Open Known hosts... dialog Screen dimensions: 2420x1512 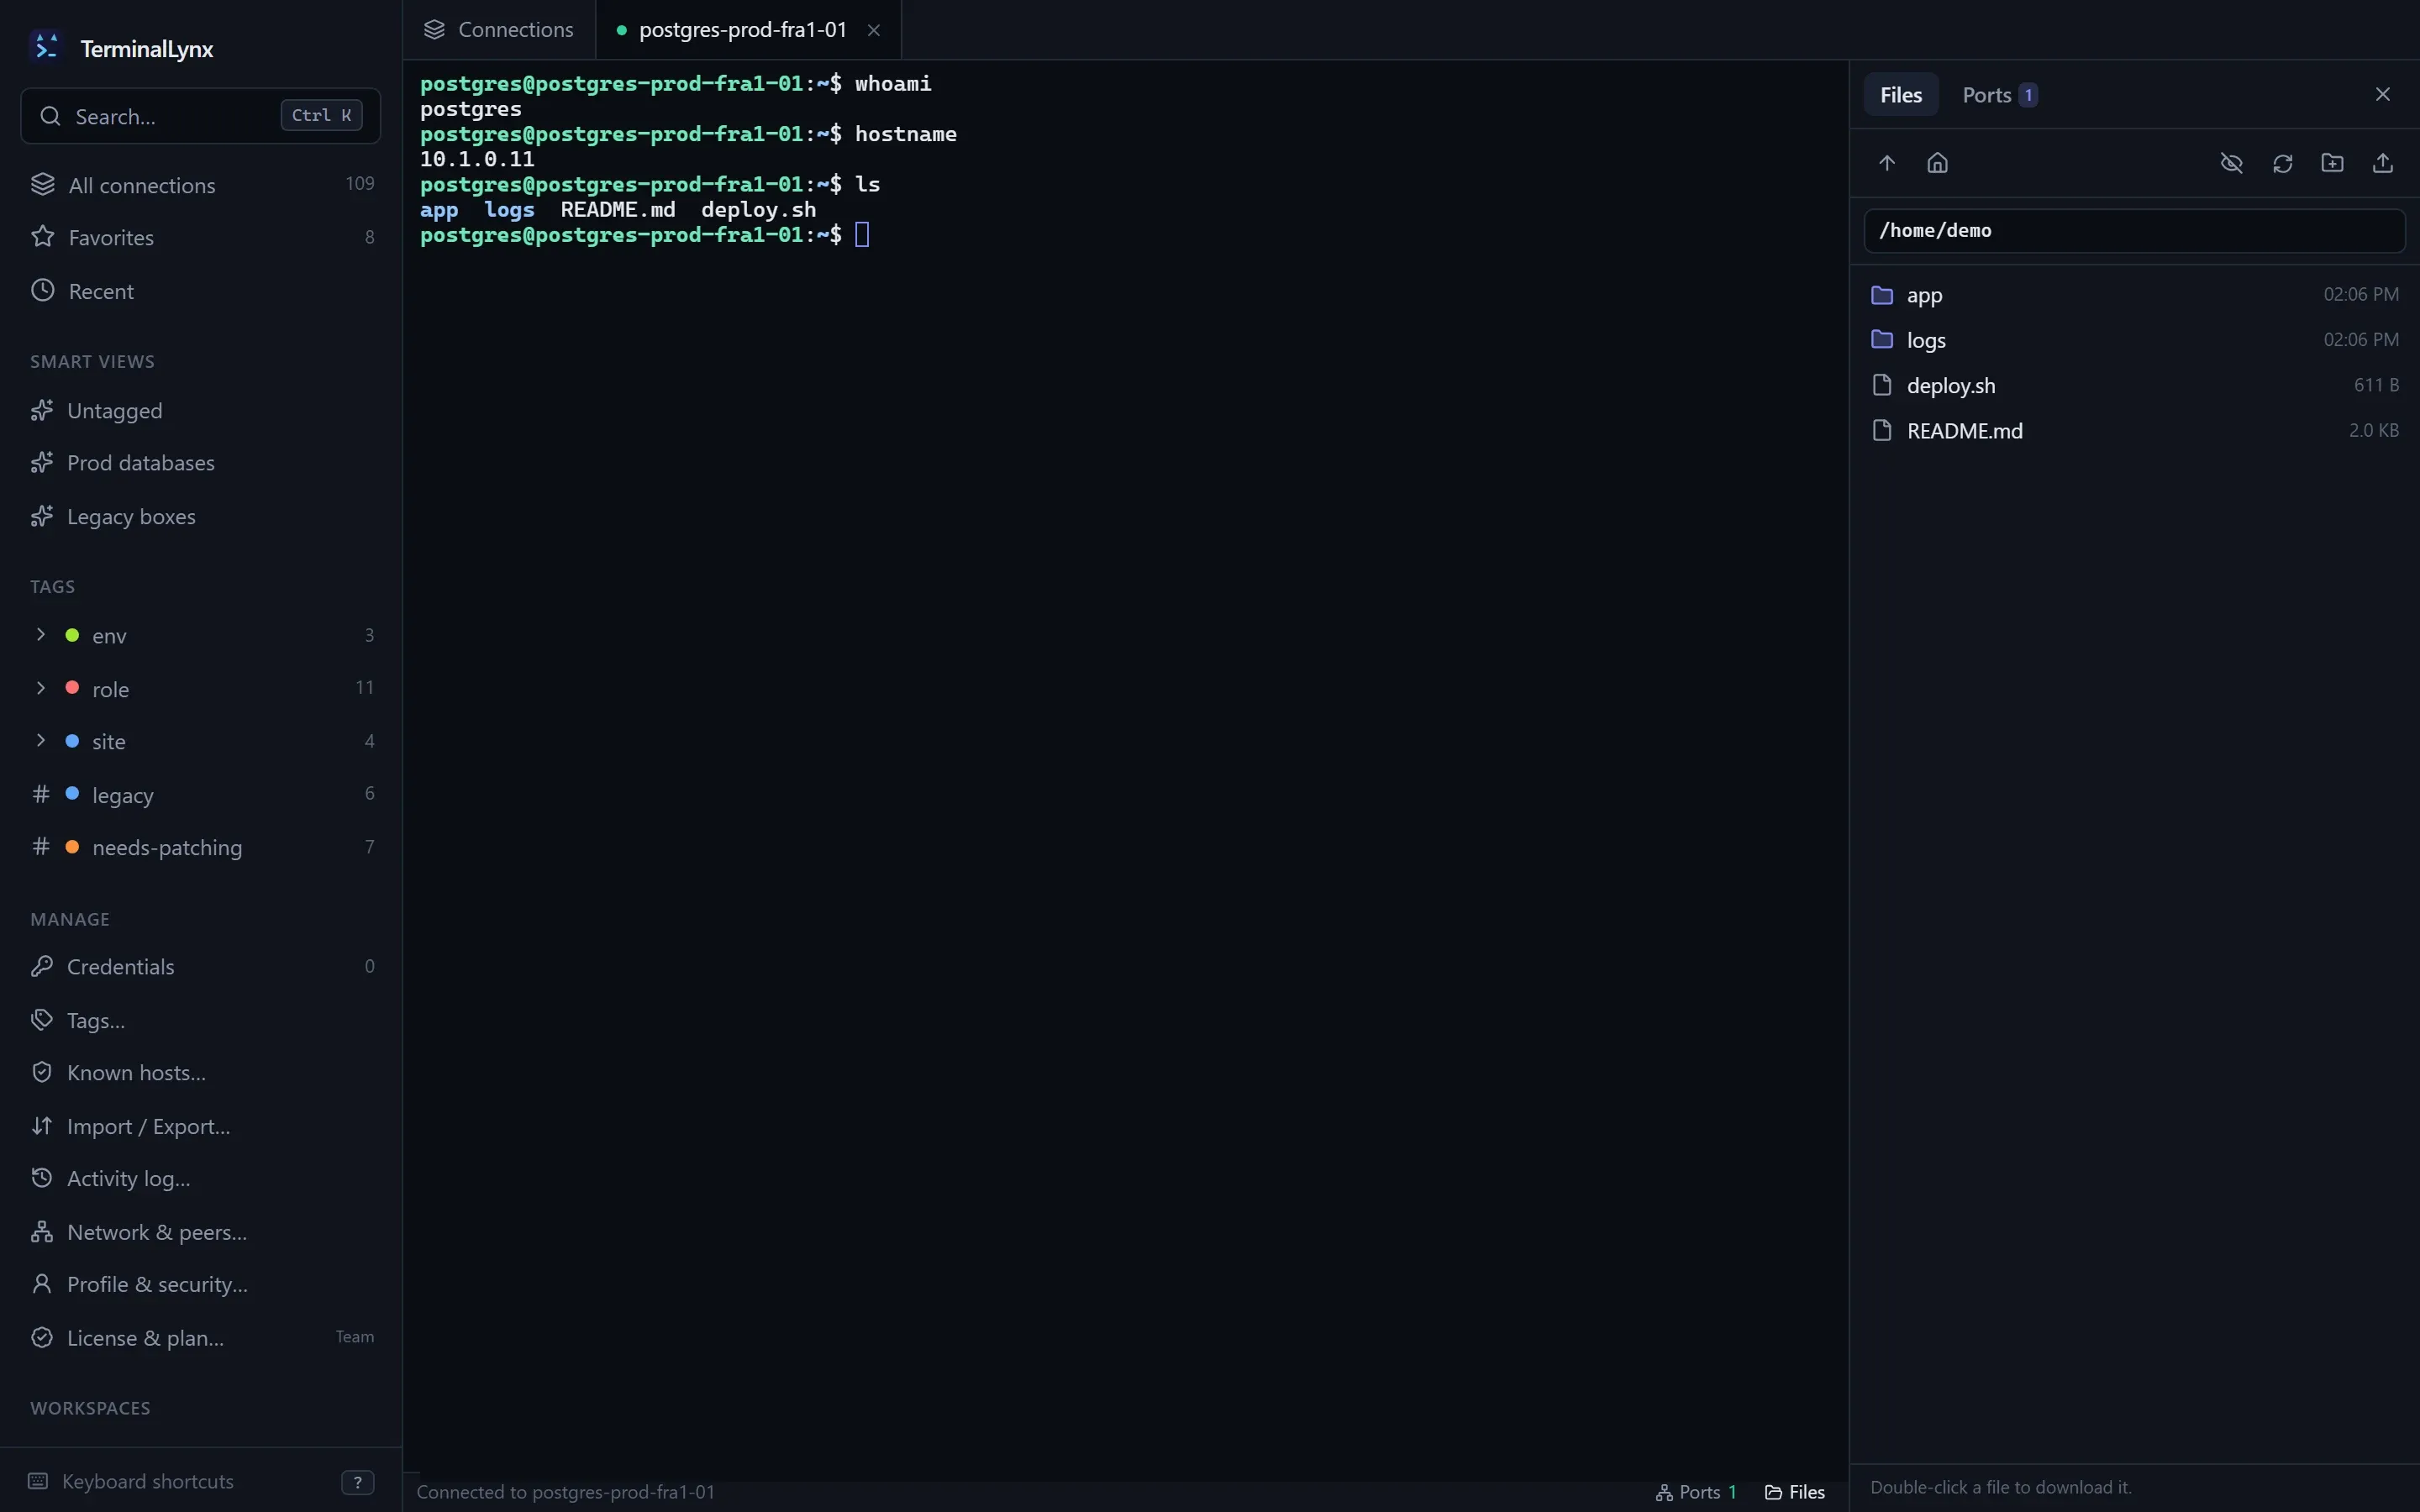pyautogui.click(x=201, y=1073)
